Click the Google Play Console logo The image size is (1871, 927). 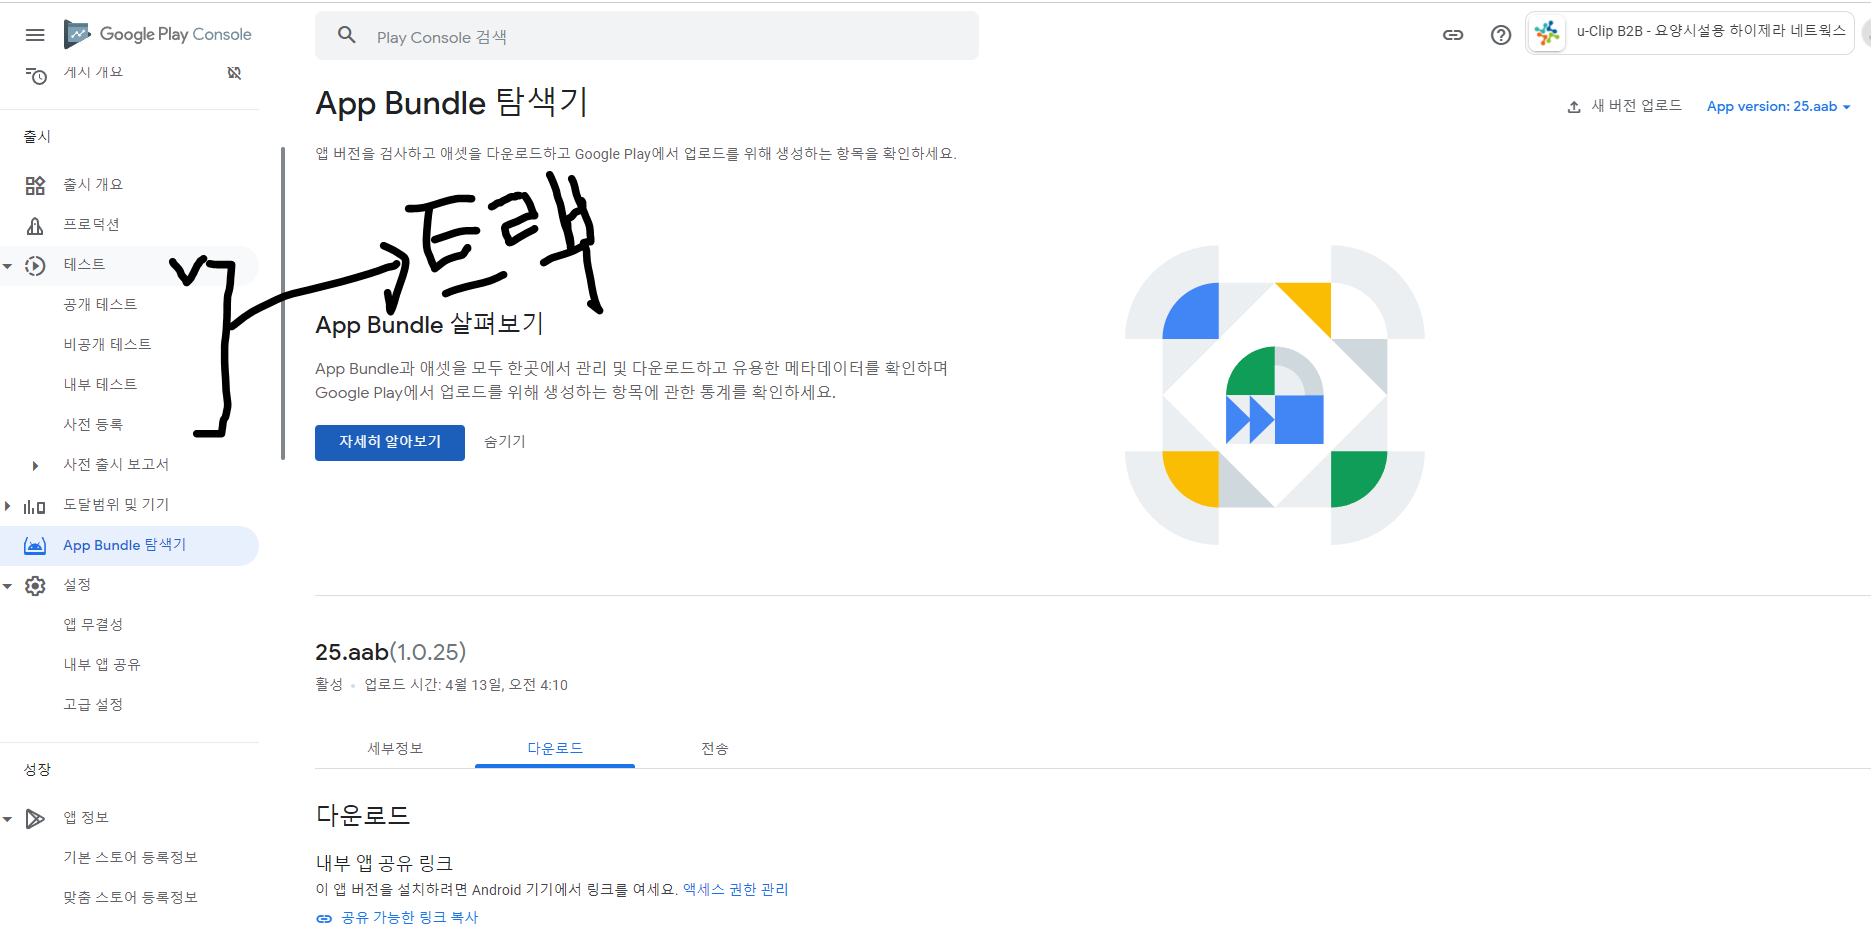point(157,34)
